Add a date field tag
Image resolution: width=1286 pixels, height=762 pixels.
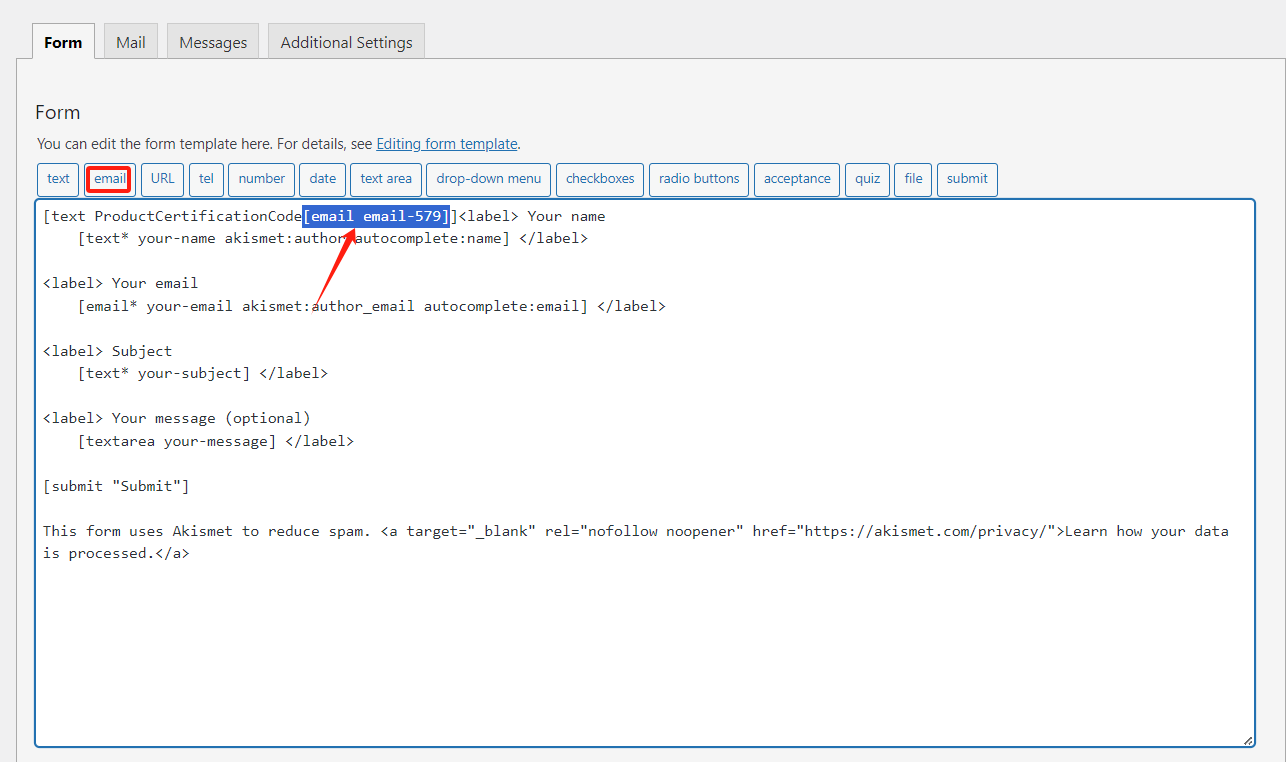tap(323, 179)
